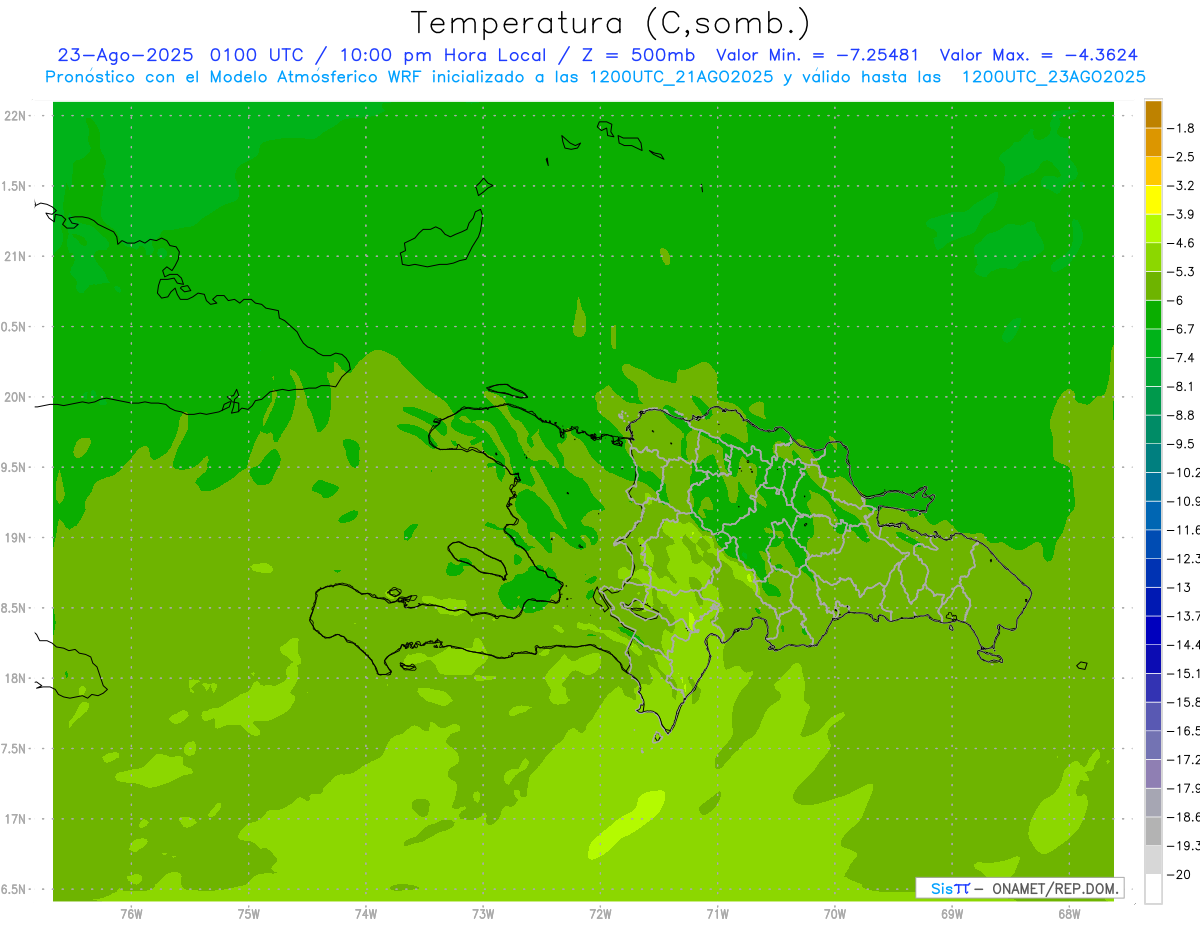
Task: Select the "Valor Min. = -7.25481" value
Action: point(817,55)
